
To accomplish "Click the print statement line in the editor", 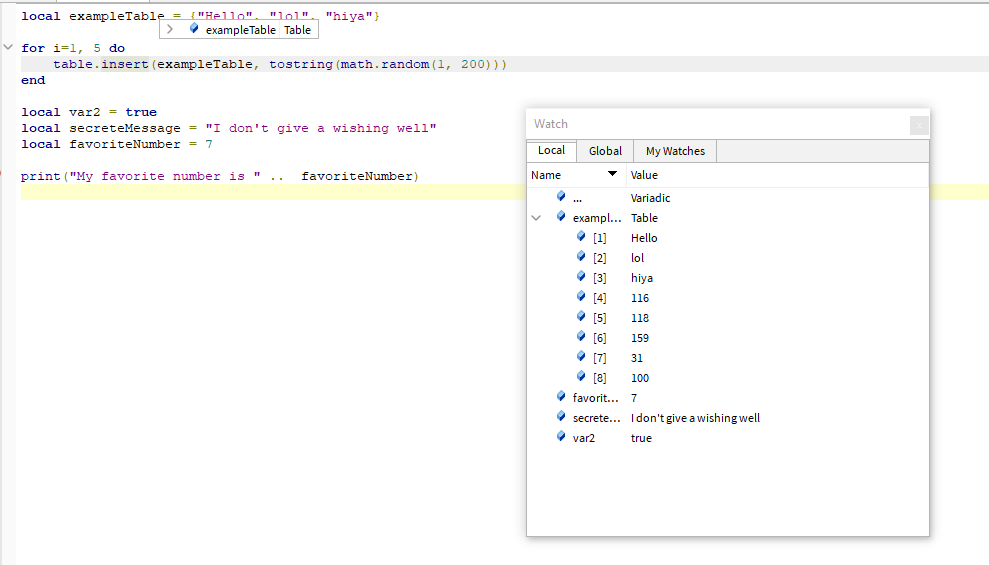I will click(220, 176).
